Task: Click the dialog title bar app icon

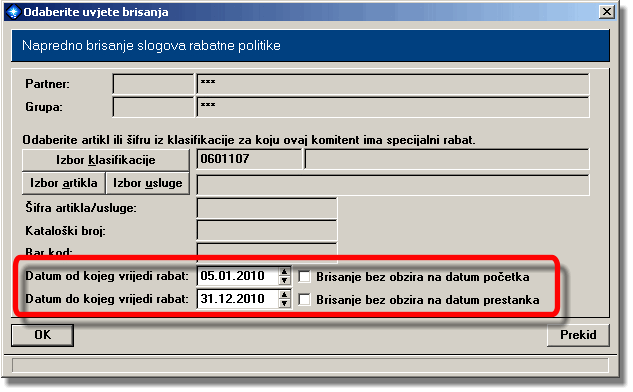Action: (x=13, y=12)
